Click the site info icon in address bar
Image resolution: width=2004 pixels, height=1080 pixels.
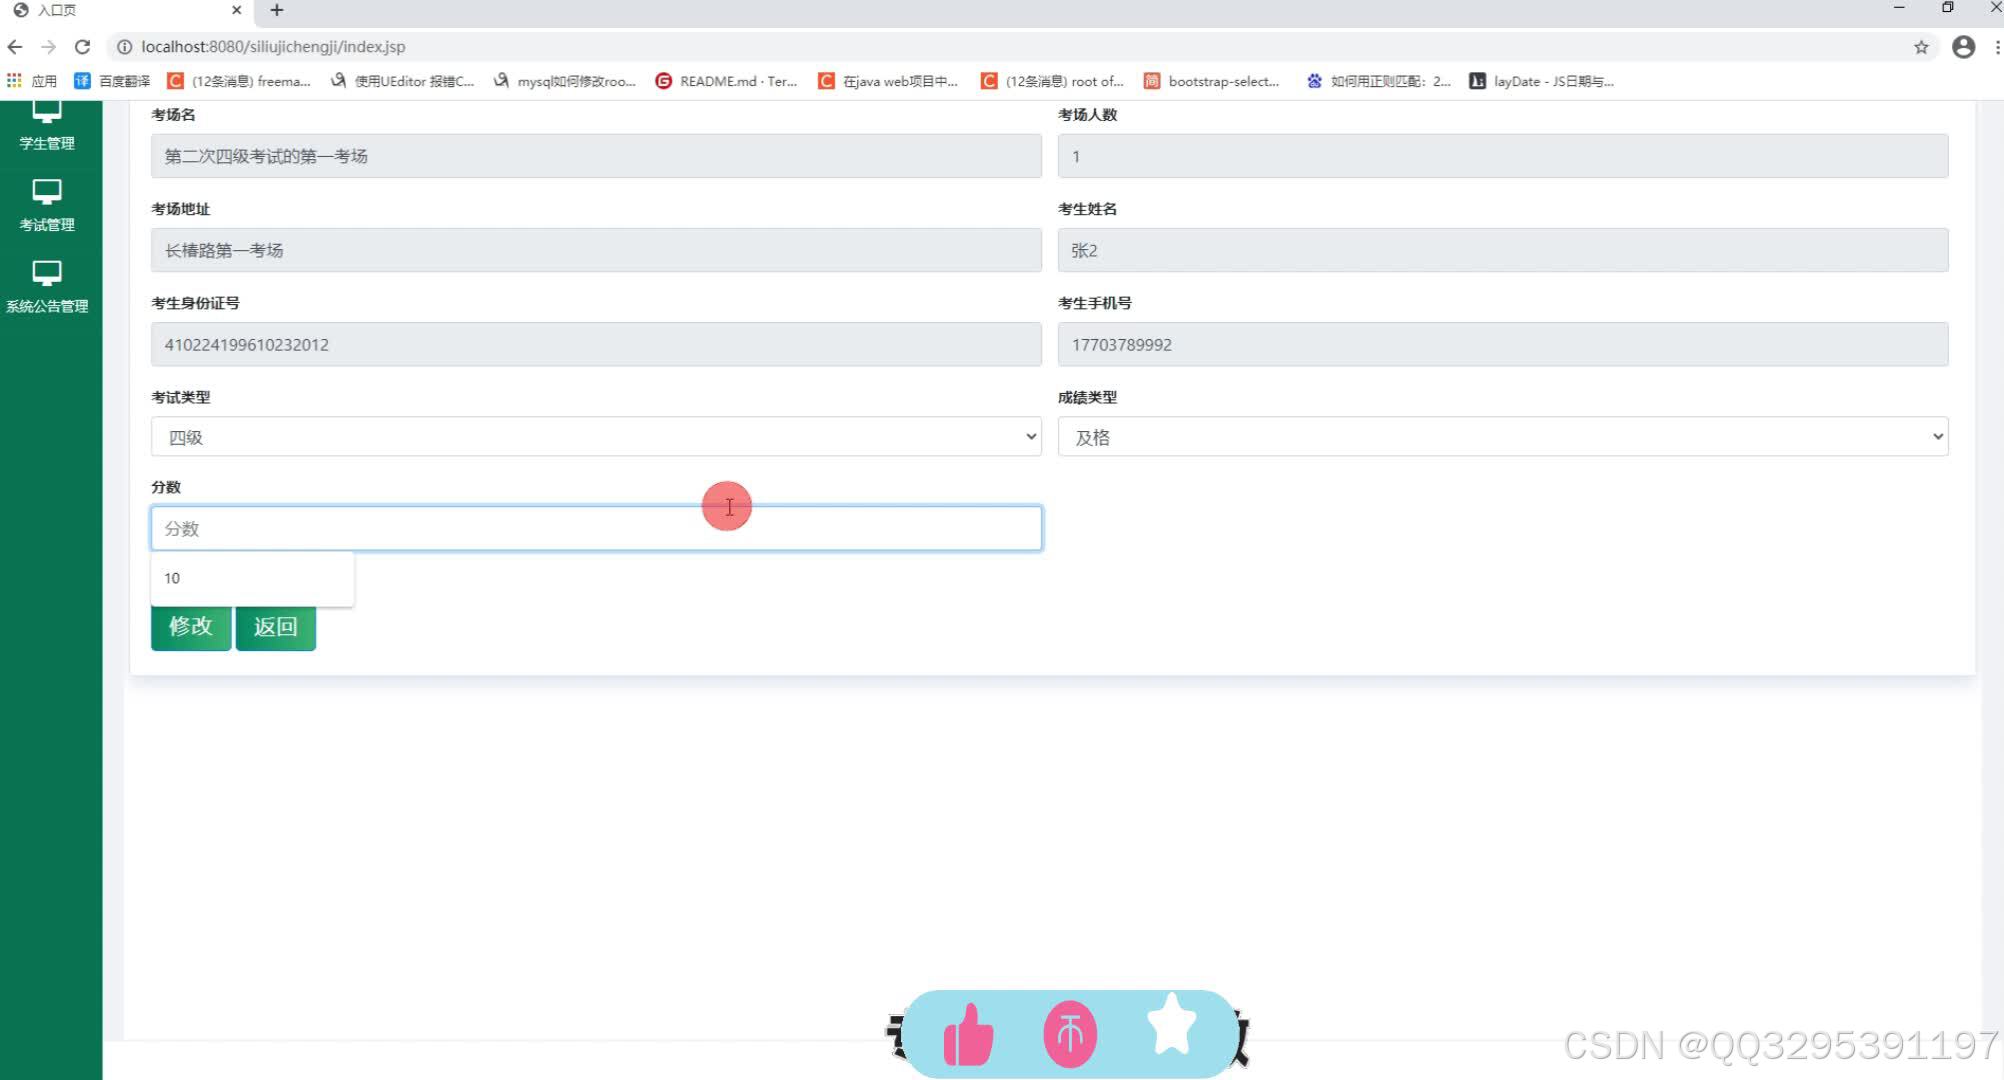[x=124, y=47]
